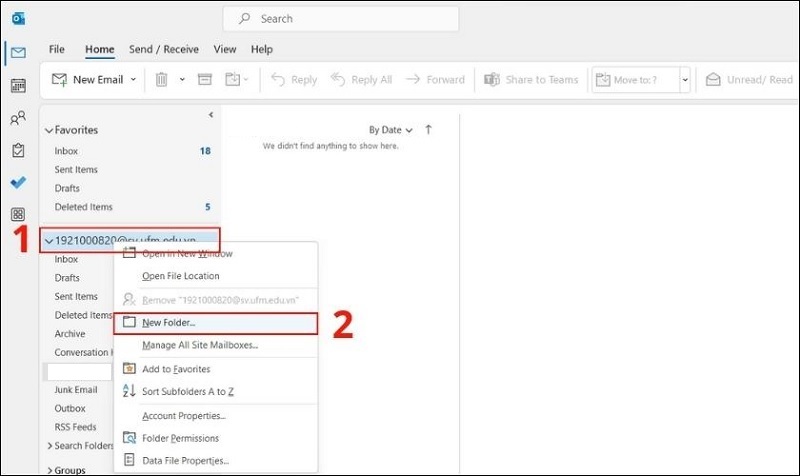The width and height of the screenshot is (800, 476).
Task: Select New Folder from context menu
Action: [x=169, y=323]
